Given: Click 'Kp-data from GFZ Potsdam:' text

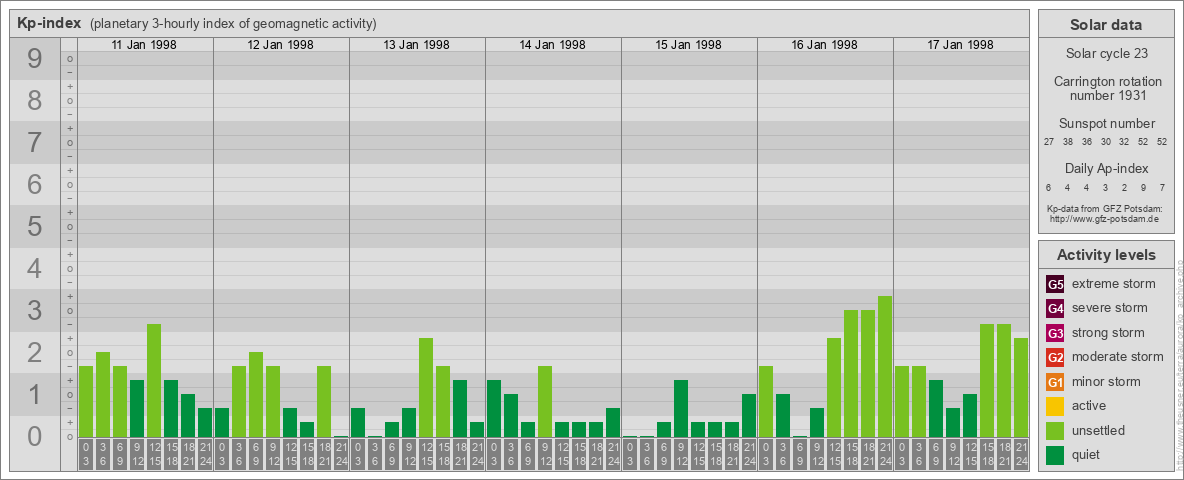Looking at the screenshot, I should click(x=1104, y=208).
